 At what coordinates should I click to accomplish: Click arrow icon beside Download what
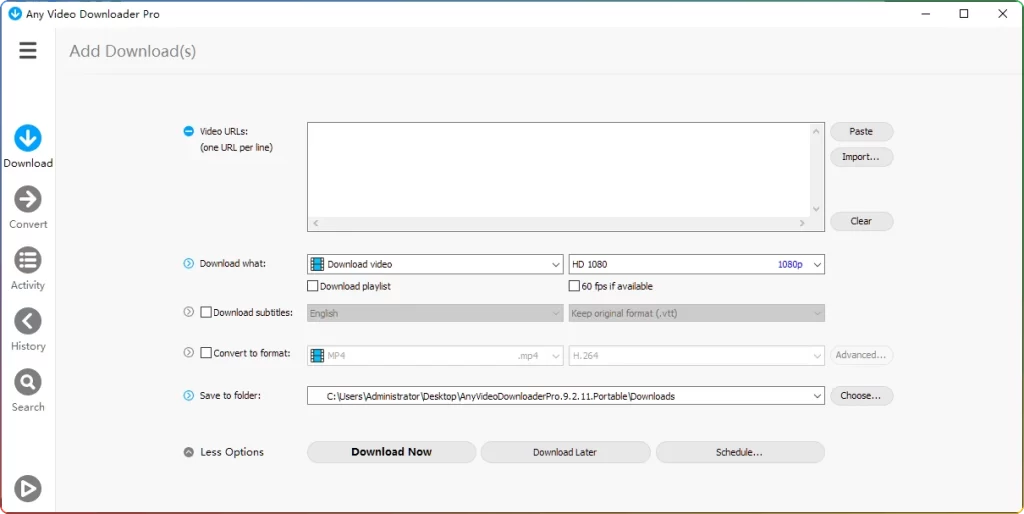coord(189,264)
